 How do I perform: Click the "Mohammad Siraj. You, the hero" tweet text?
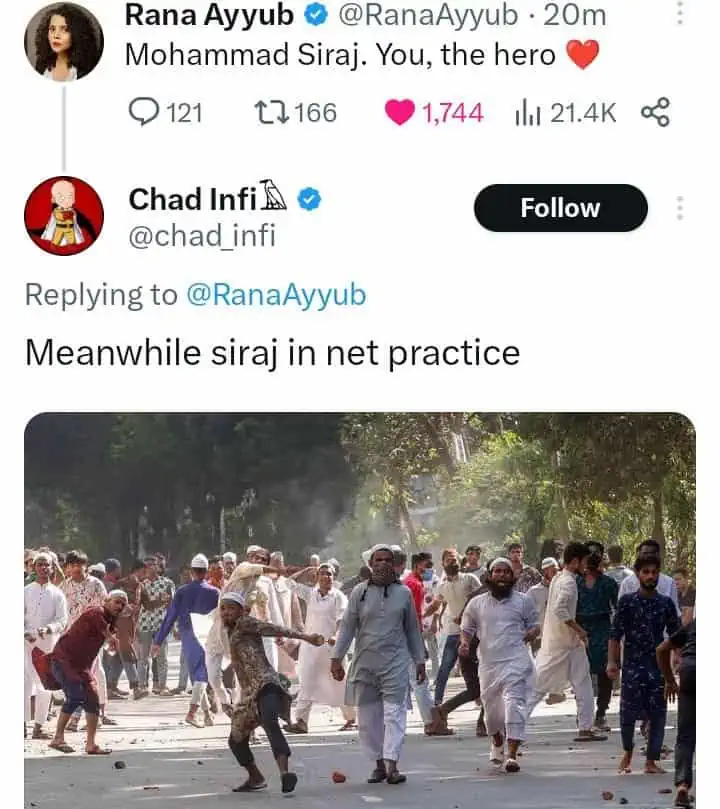pyautogui.click(x=340, y=55)
